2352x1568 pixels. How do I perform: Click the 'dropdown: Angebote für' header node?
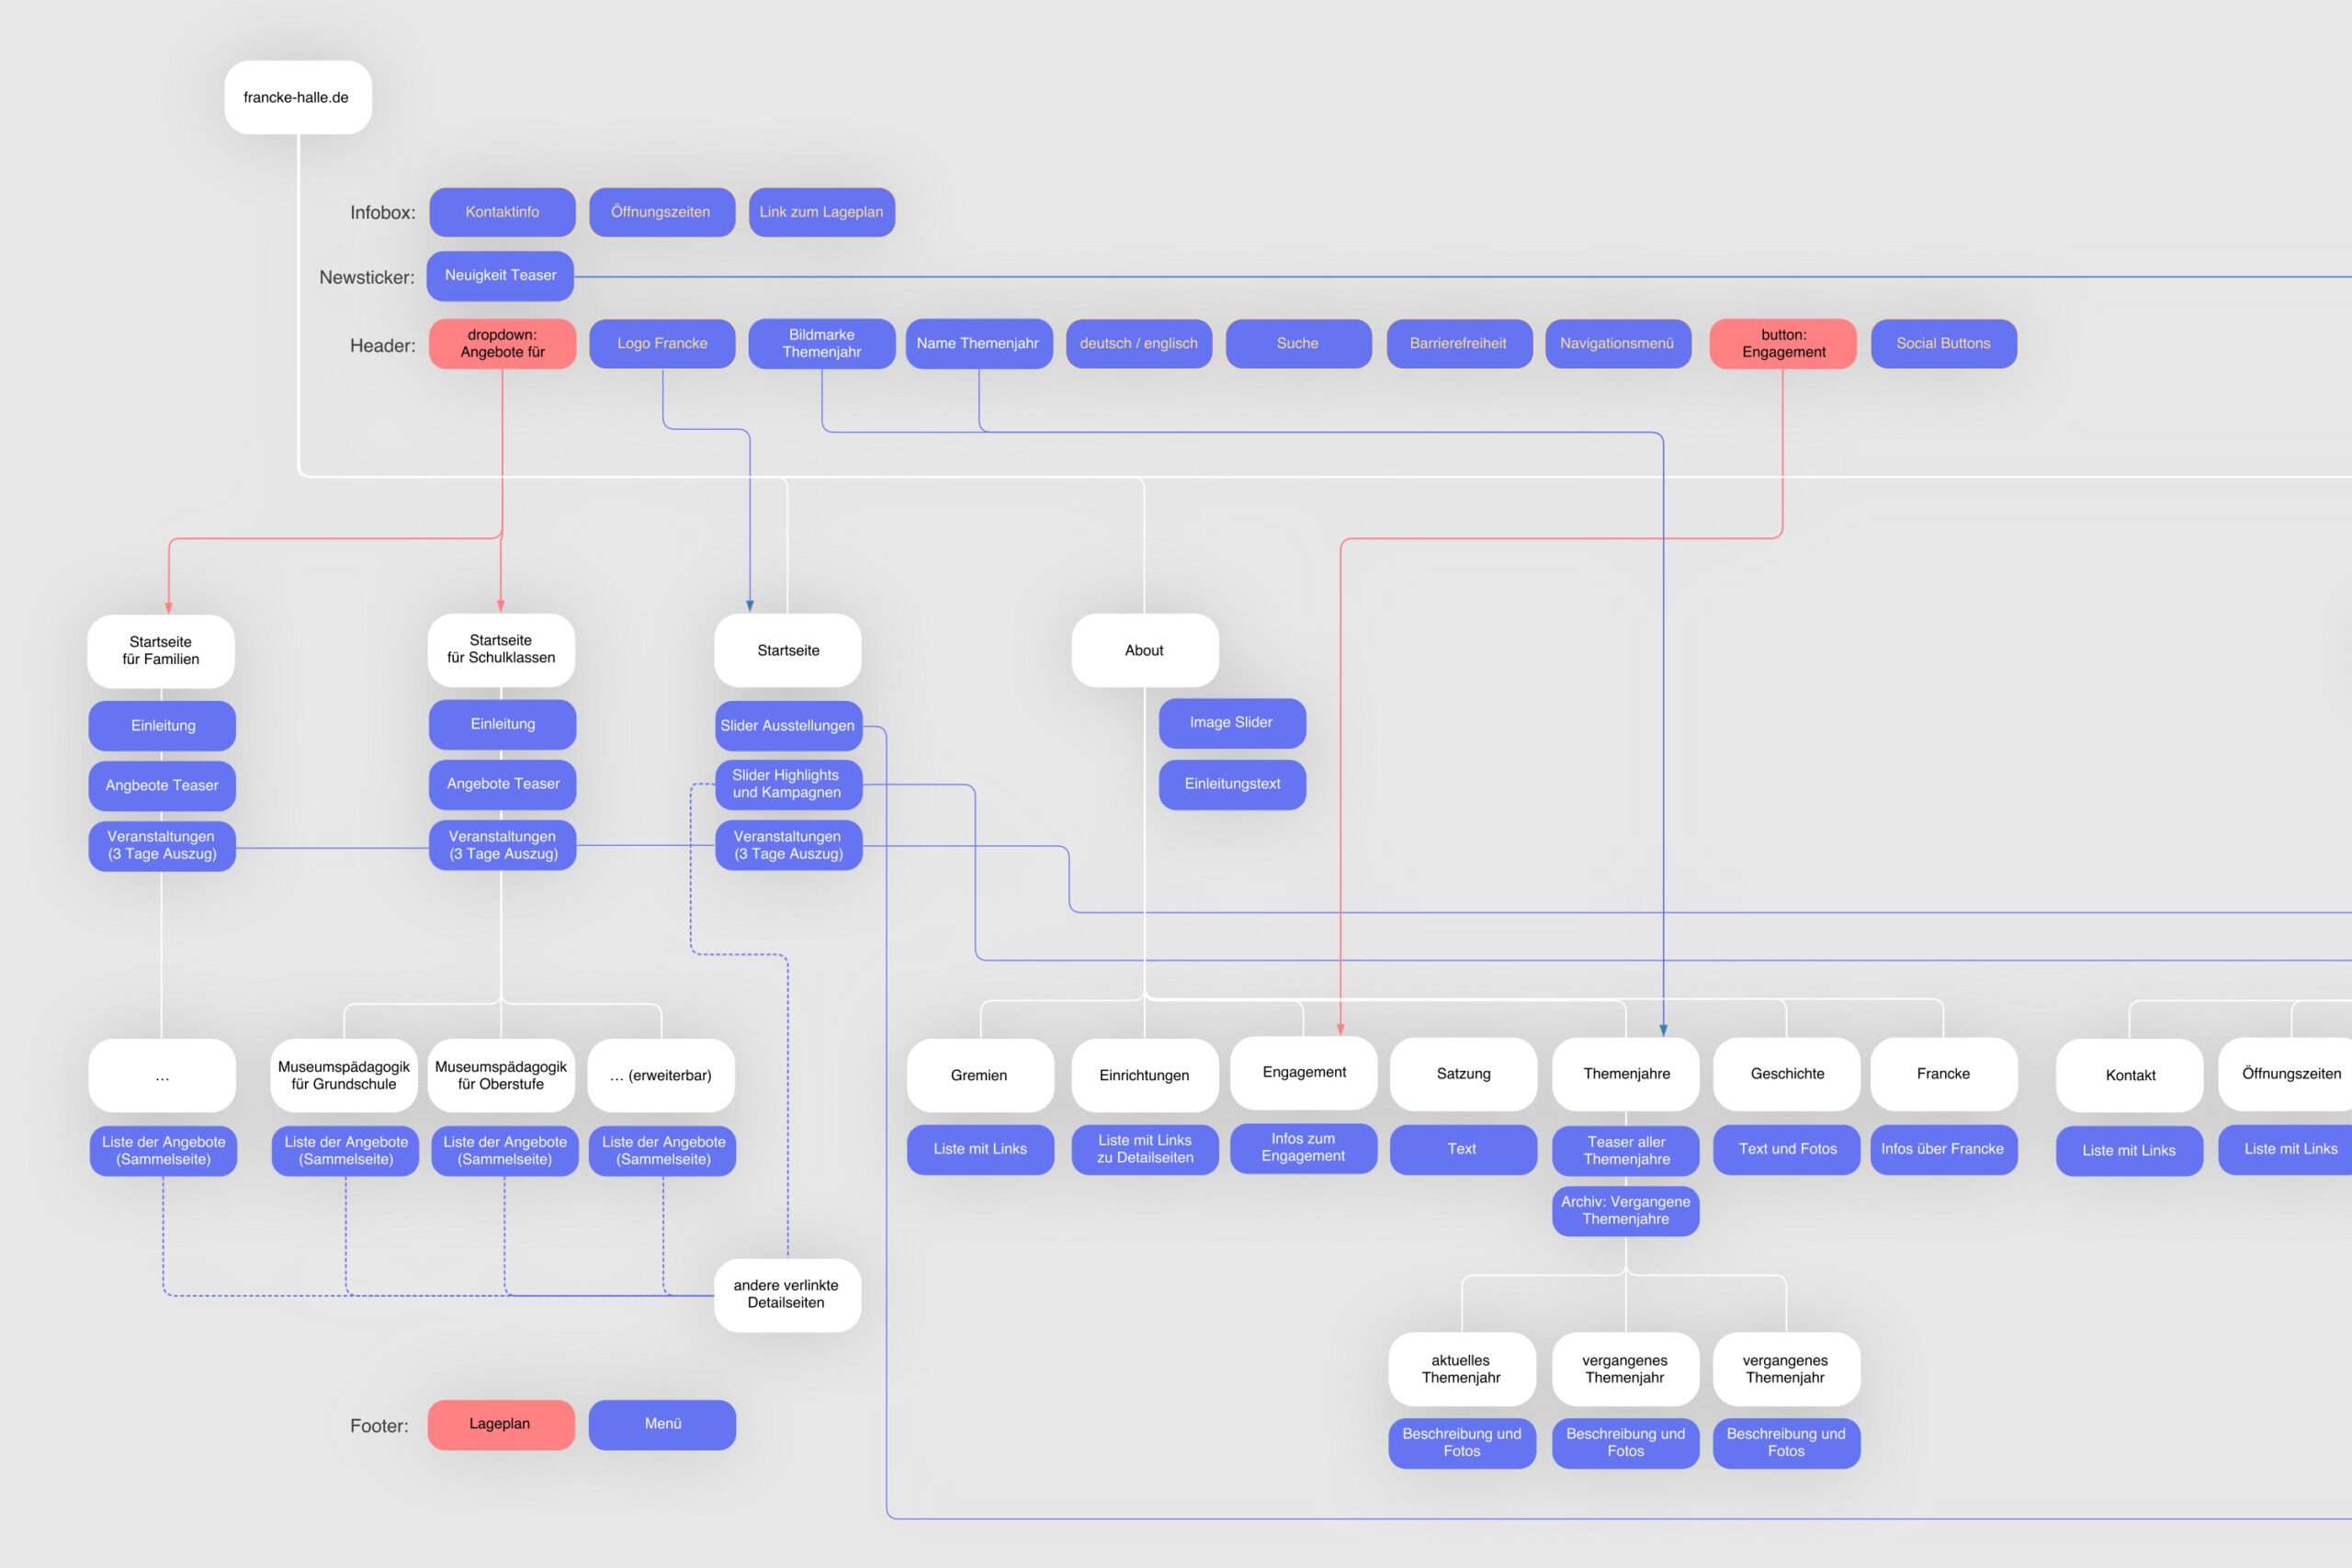tap(502, 343)
